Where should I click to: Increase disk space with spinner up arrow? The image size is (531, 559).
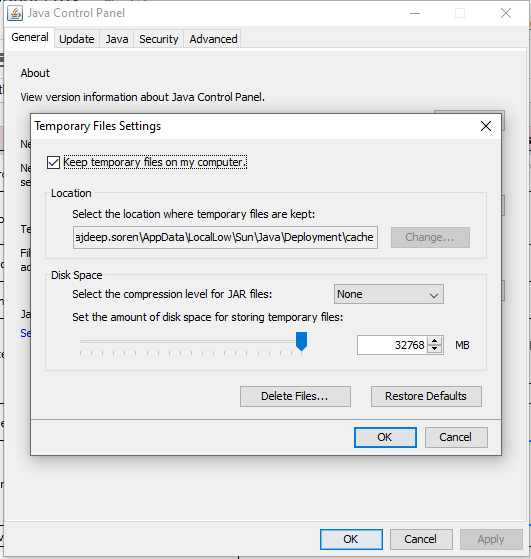click(x=434, y=341)
